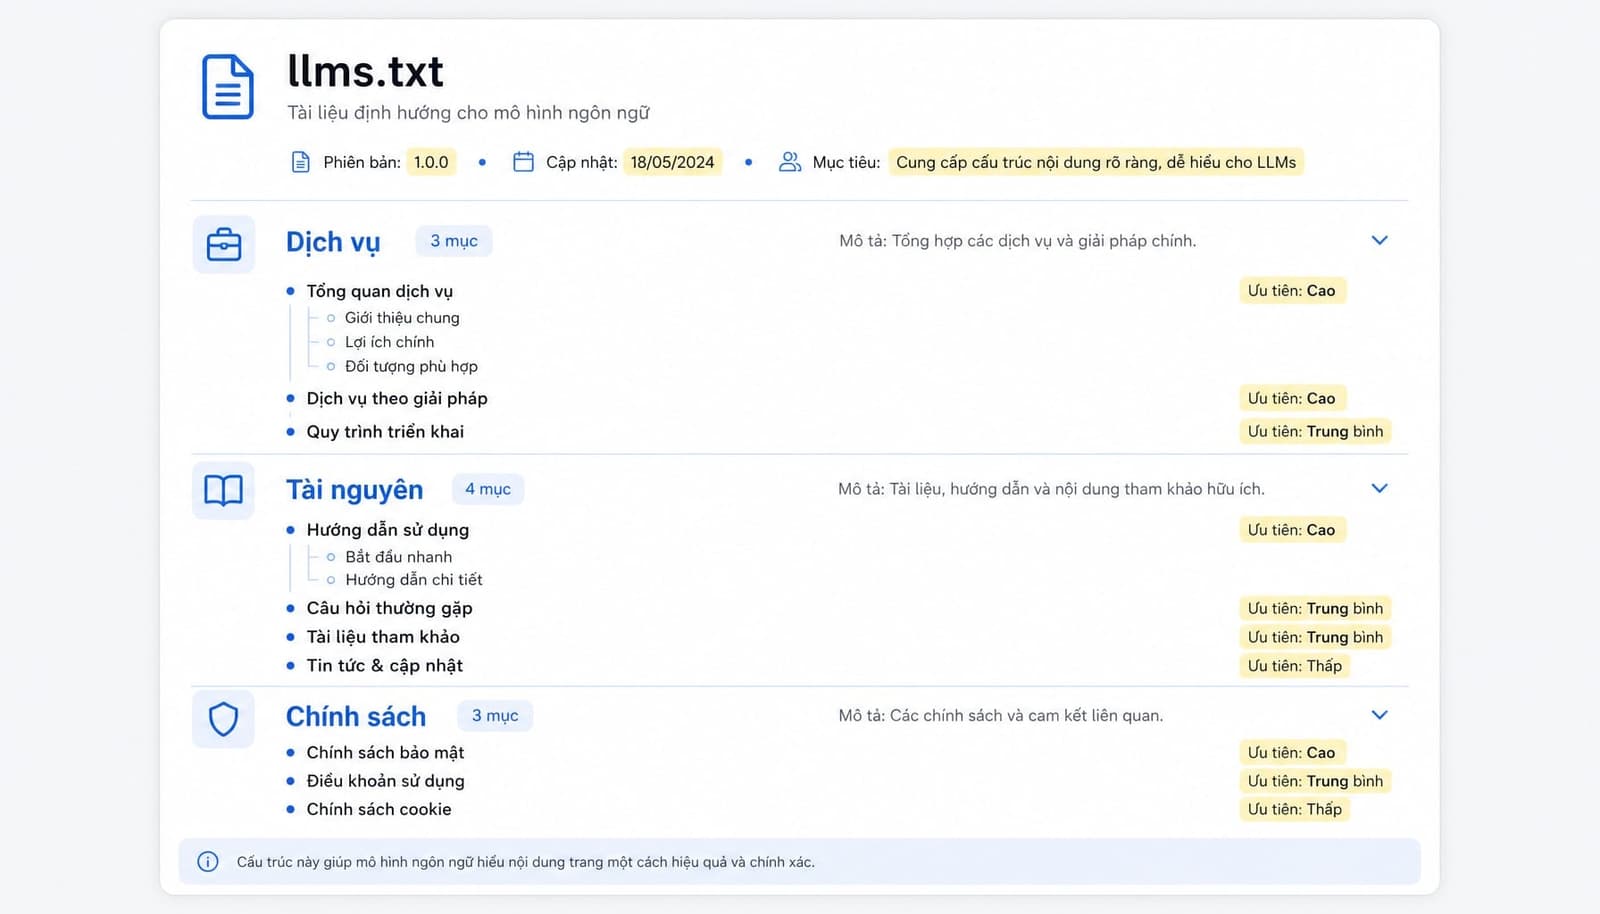Click the 3 mục badge next to Dịch vụ
This screenshot has height=914, width=1600.
[454, 241]
